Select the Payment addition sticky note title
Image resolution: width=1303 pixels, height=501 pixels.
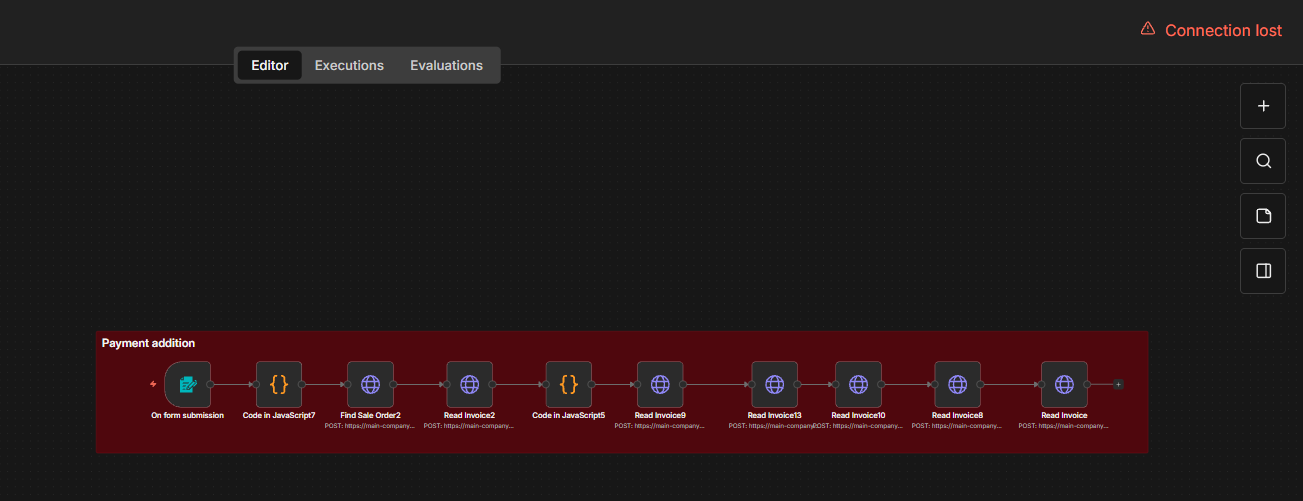pos(148,343)
